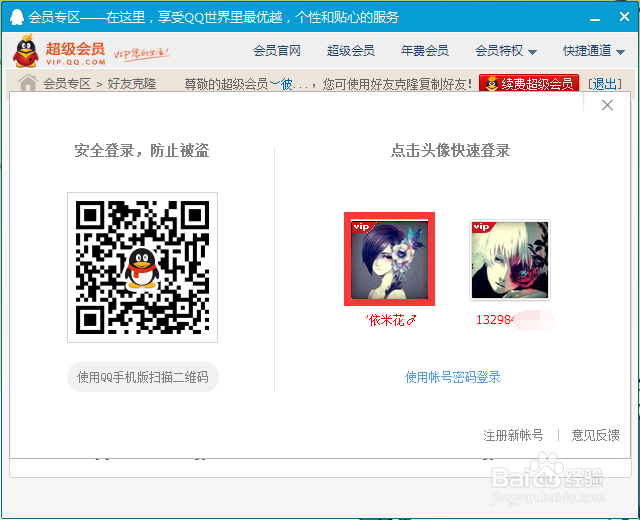The image size is (640, 520).
Task: Click the username link after 尊敬的超级会员
Action: (x=289, y=84)
